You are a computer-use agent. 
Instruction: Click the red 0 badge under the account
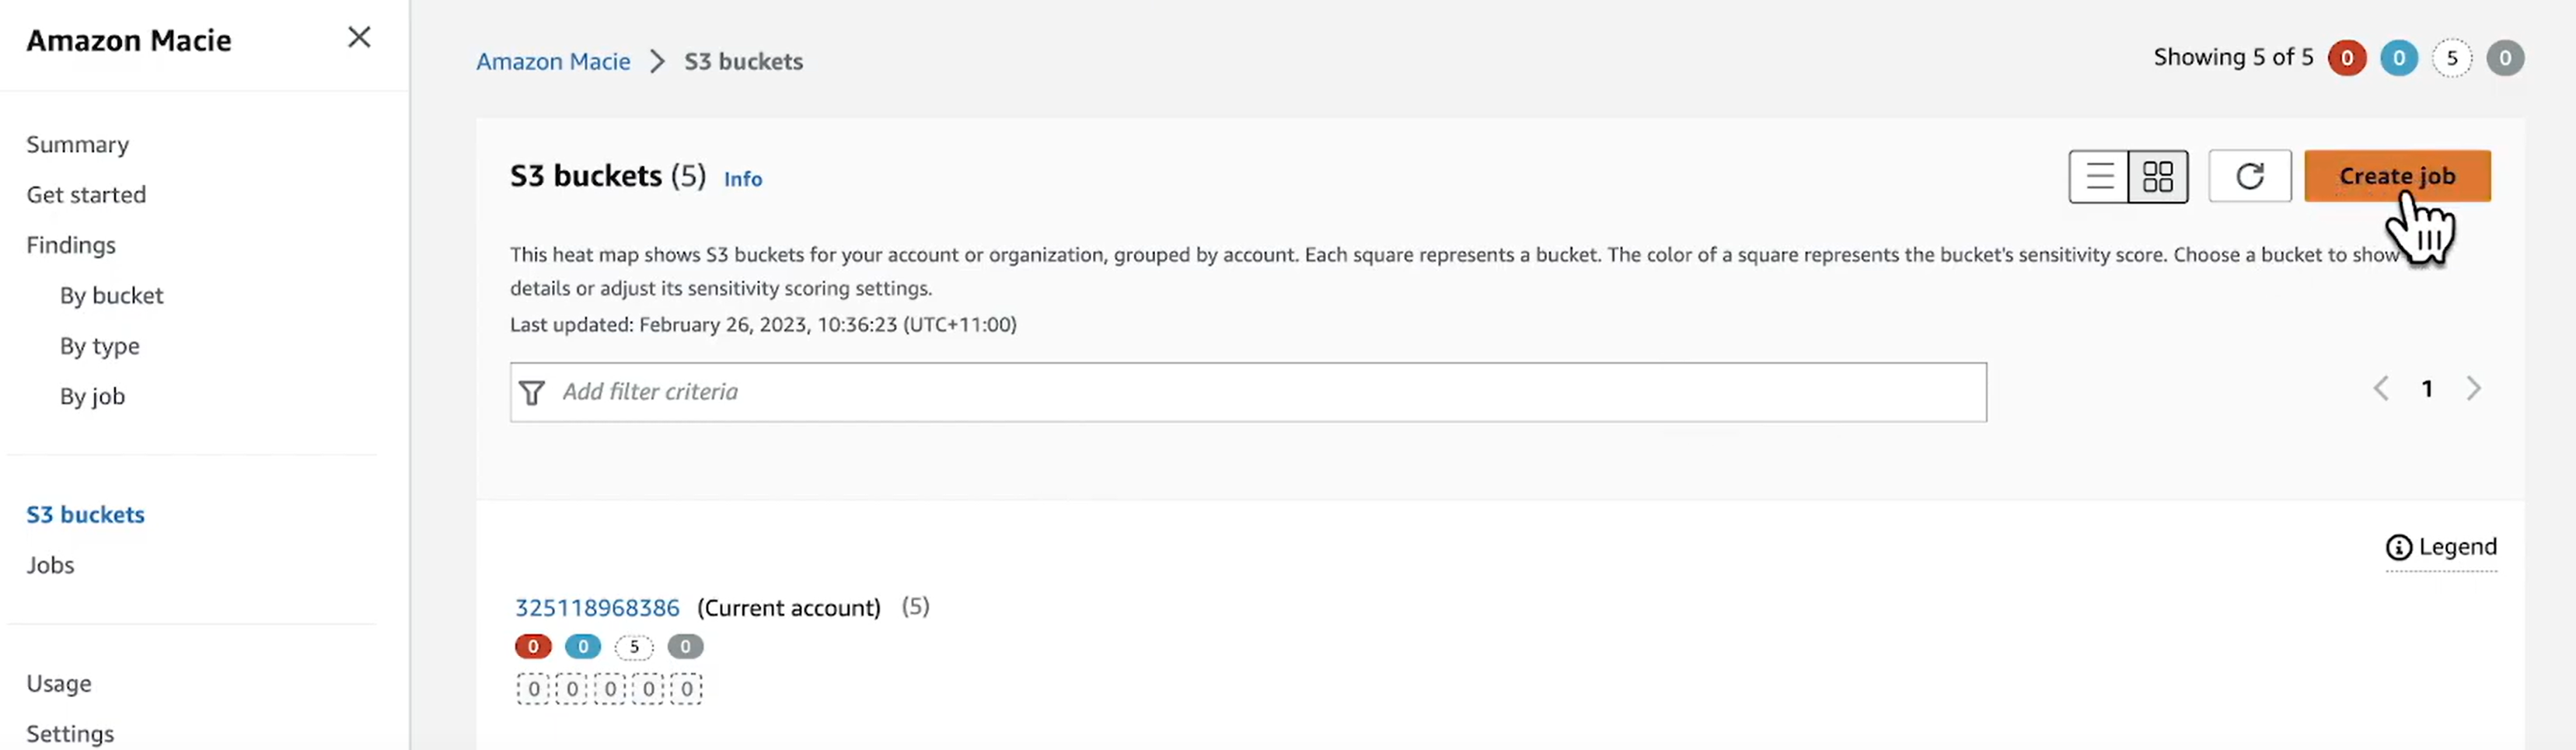point(533,647)
